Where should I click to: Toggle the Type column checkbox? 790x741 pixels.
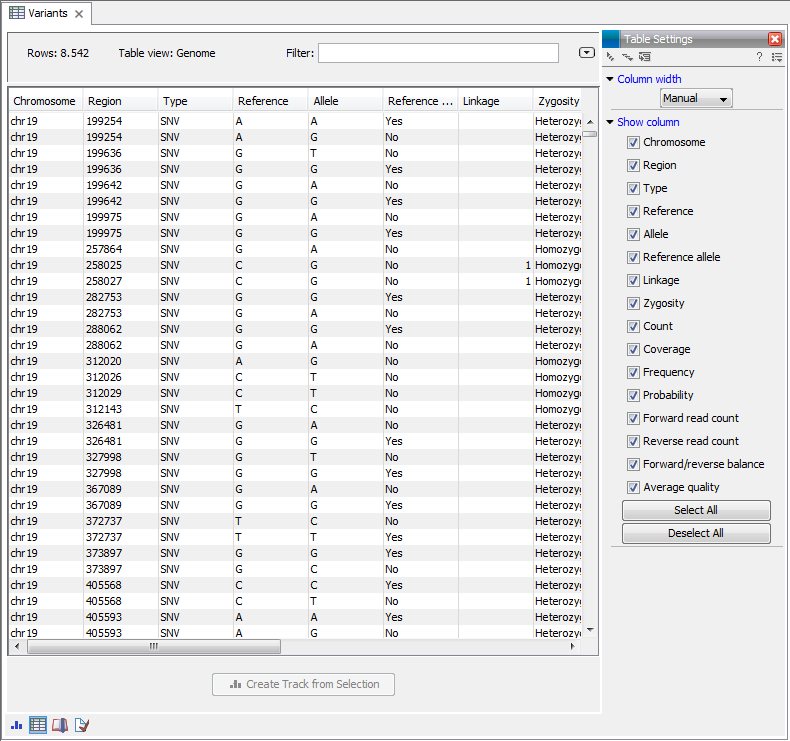point(633,188)
